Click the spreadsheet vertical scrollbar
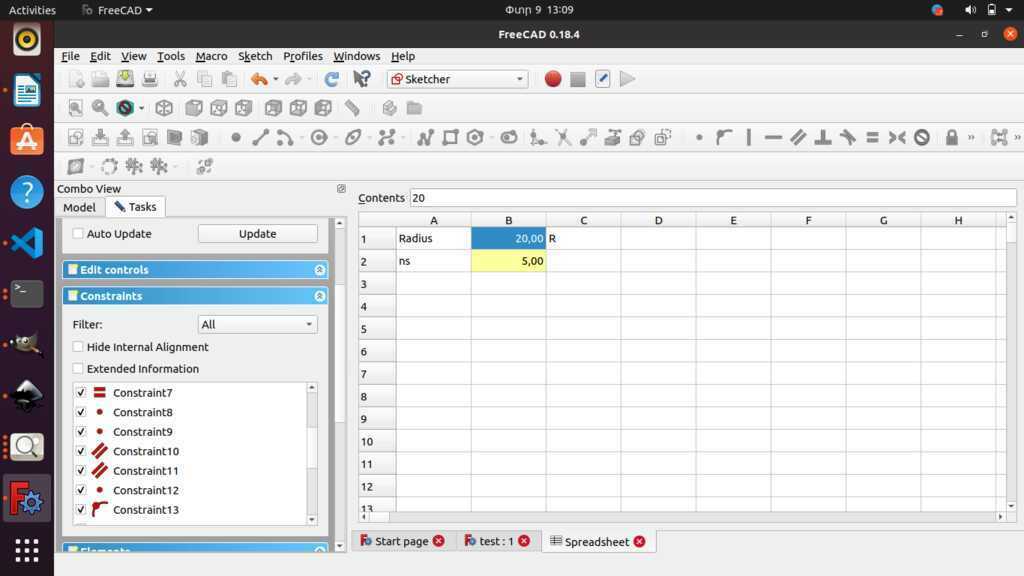Screen dimensions: 1024x576 (1011, 361)
